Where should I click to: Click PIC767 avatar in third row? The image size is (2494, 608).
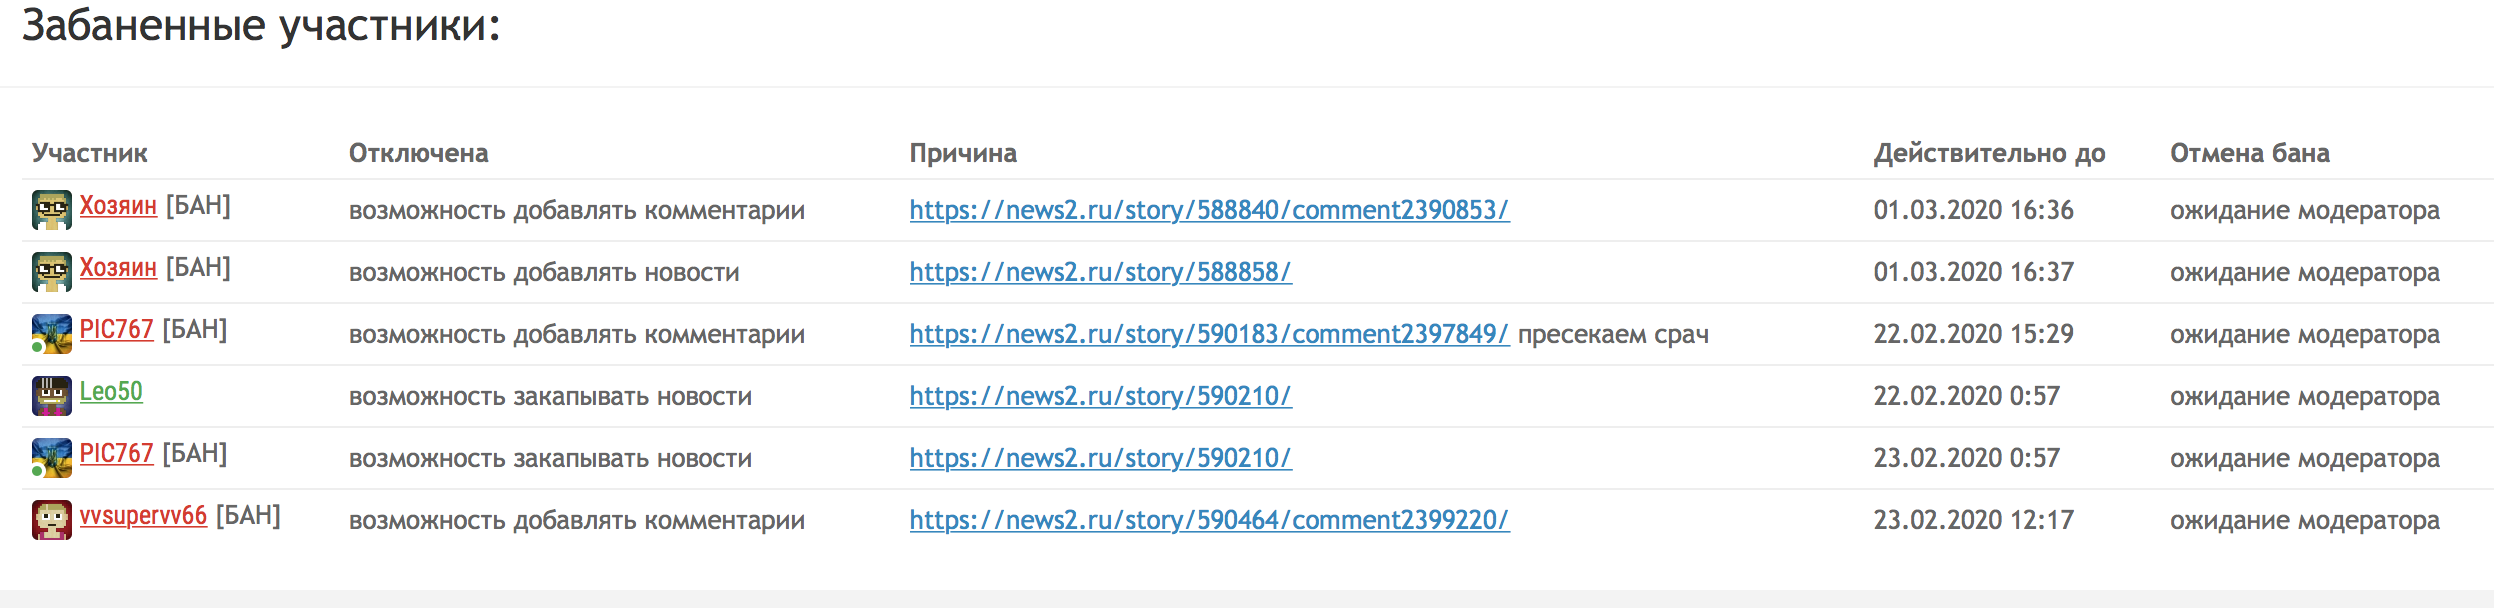[52, 334]
